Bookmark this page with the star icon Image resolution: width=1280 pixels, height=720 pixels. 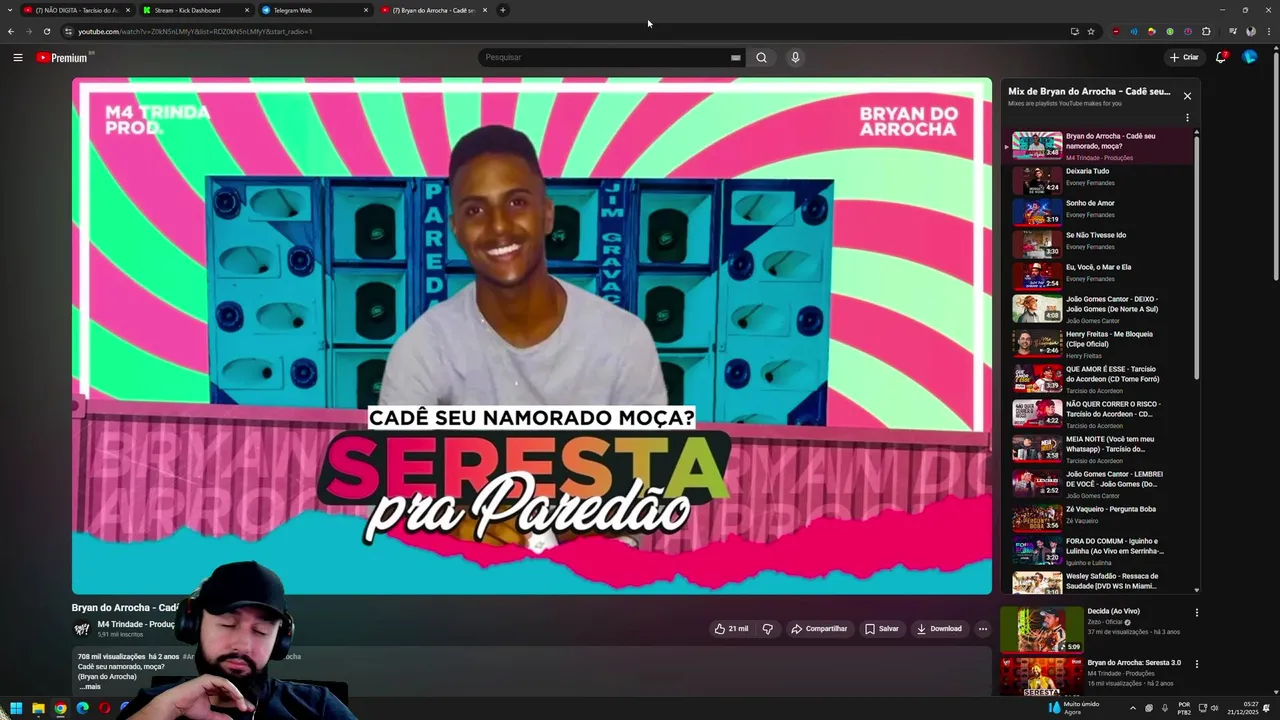pyautogui.click(x=1091, y=31)
